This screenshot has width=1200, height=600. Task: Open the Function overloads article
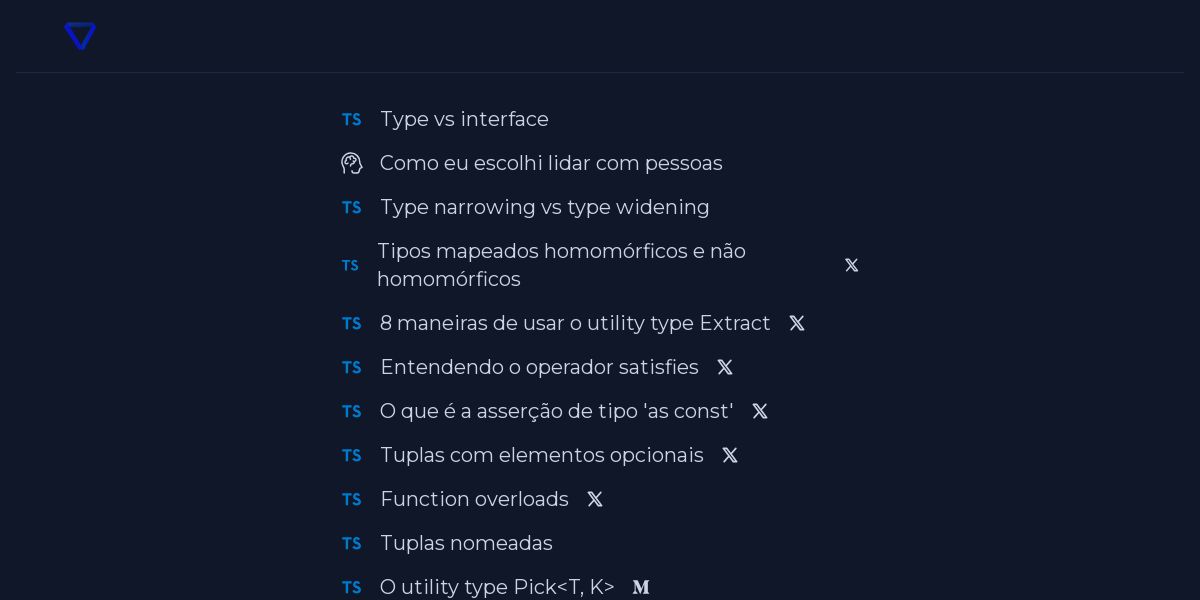coord(474,499)
